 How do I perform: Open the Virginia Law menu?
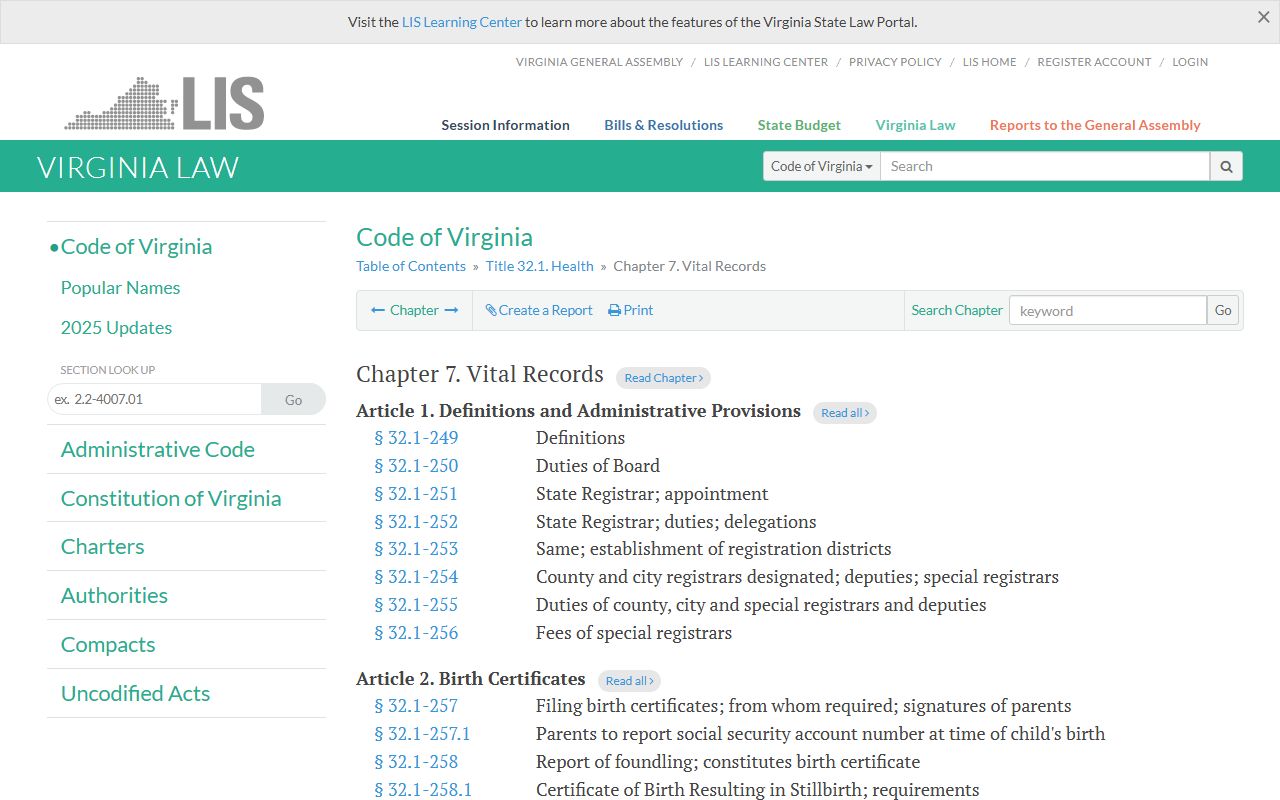point(915,125)
